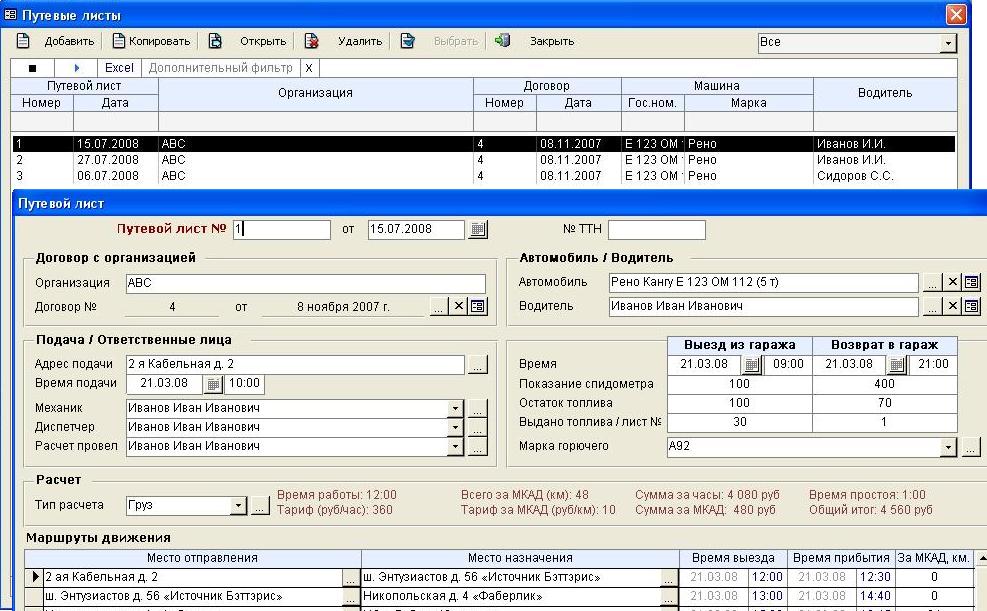Expand the Механик dropdown arrow
987x611 pixels.
(x=456, y=408)
